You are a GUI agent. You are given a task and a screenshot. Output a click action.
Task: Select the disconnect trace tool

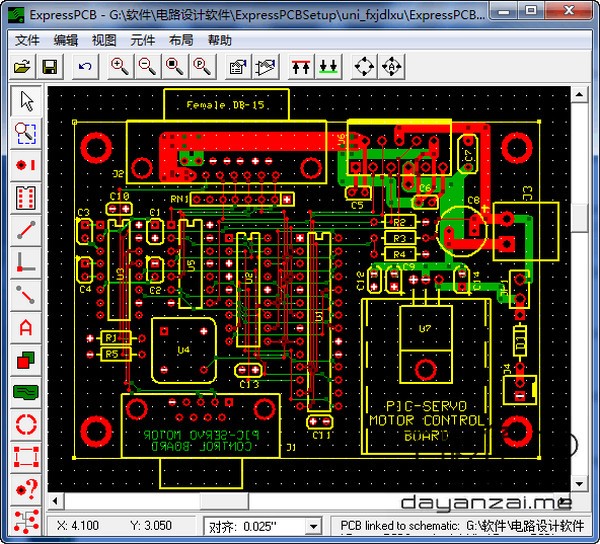[26, 295]
